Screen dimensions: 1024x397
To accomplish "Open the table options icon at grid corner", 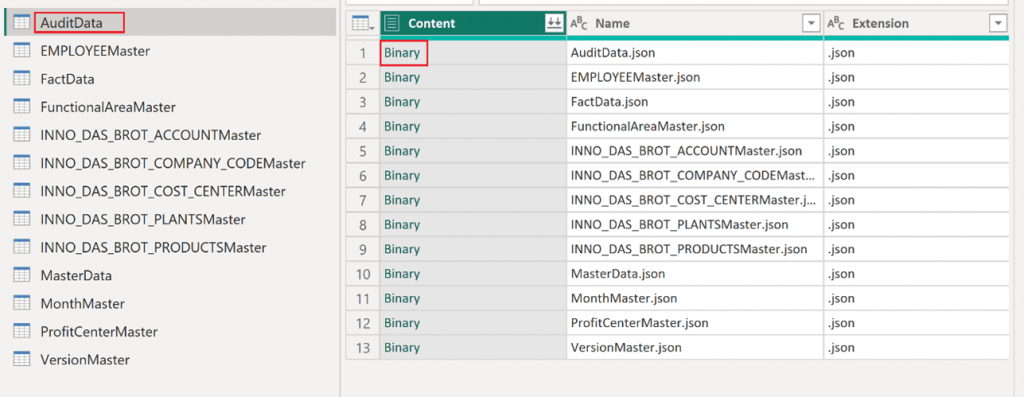I will click(362, 24).
